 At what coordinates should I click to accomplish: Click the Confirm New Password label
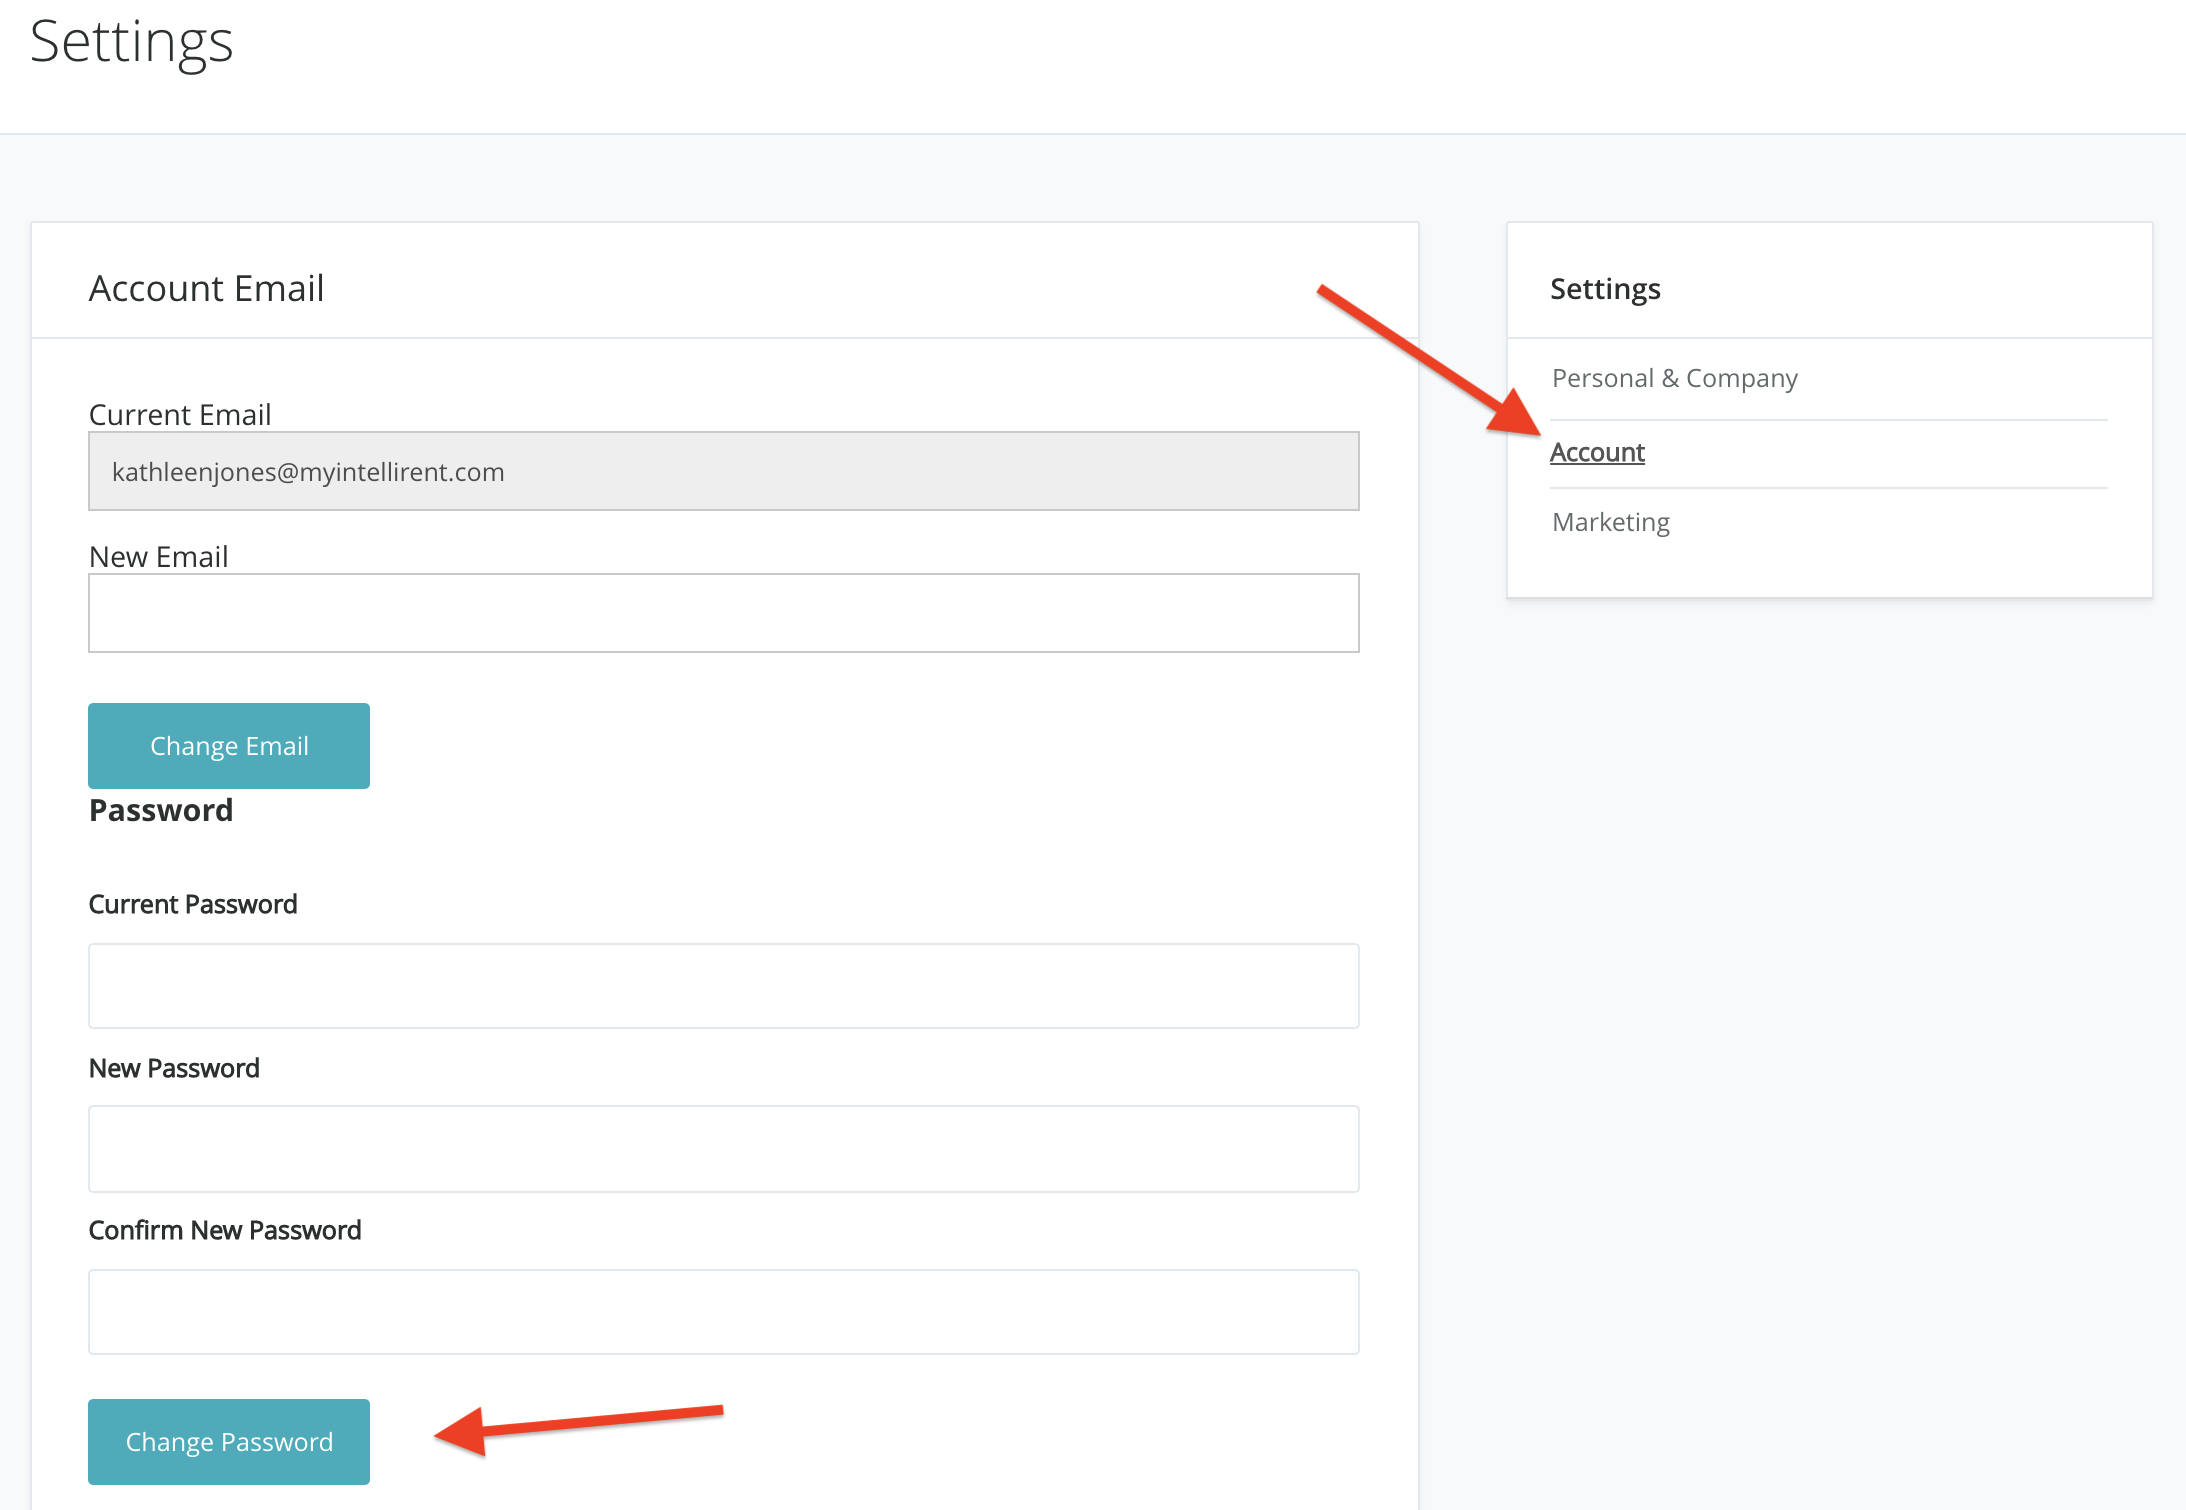pos(225,1230)
